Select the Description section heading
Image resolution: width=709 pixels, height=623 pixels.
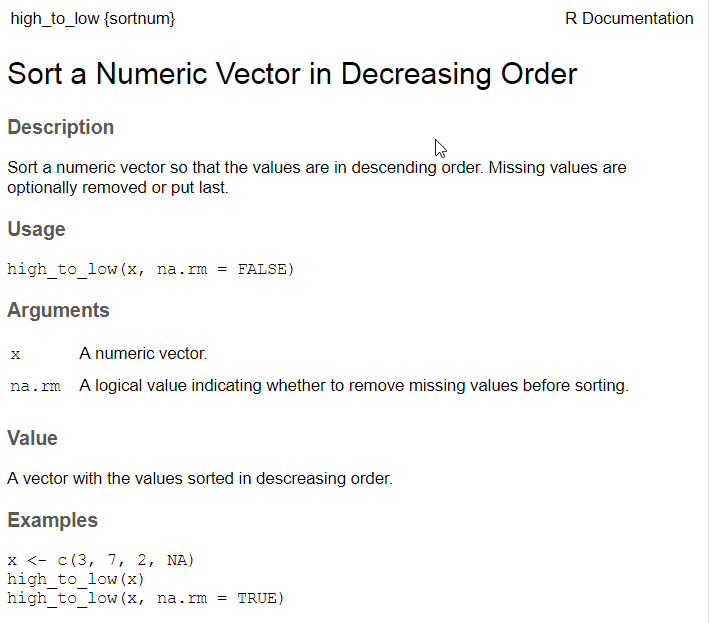[61, 127]
